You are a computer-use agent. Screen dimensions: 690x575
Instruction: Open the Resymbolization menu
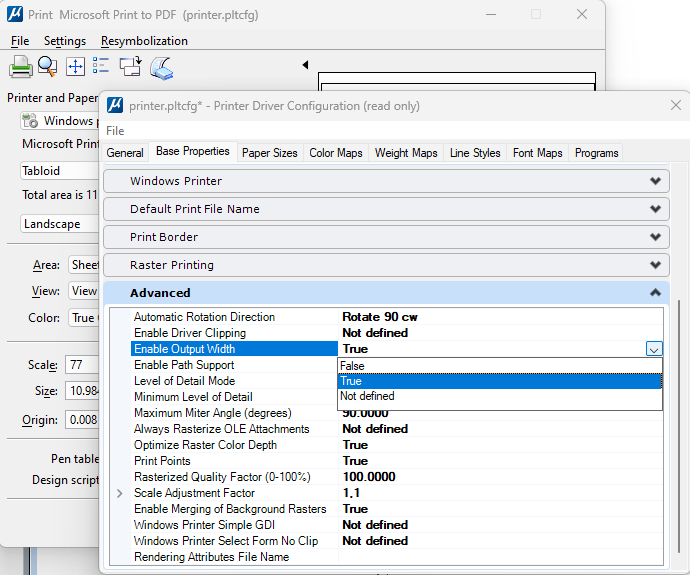click(x=144, y=41)
